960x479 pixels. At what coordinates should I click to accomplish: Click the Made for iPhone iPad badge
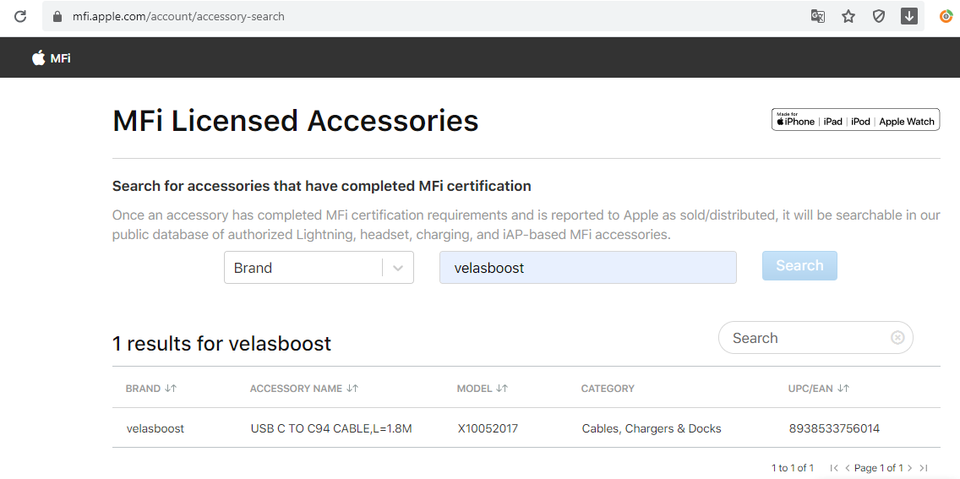pos(855,119)
